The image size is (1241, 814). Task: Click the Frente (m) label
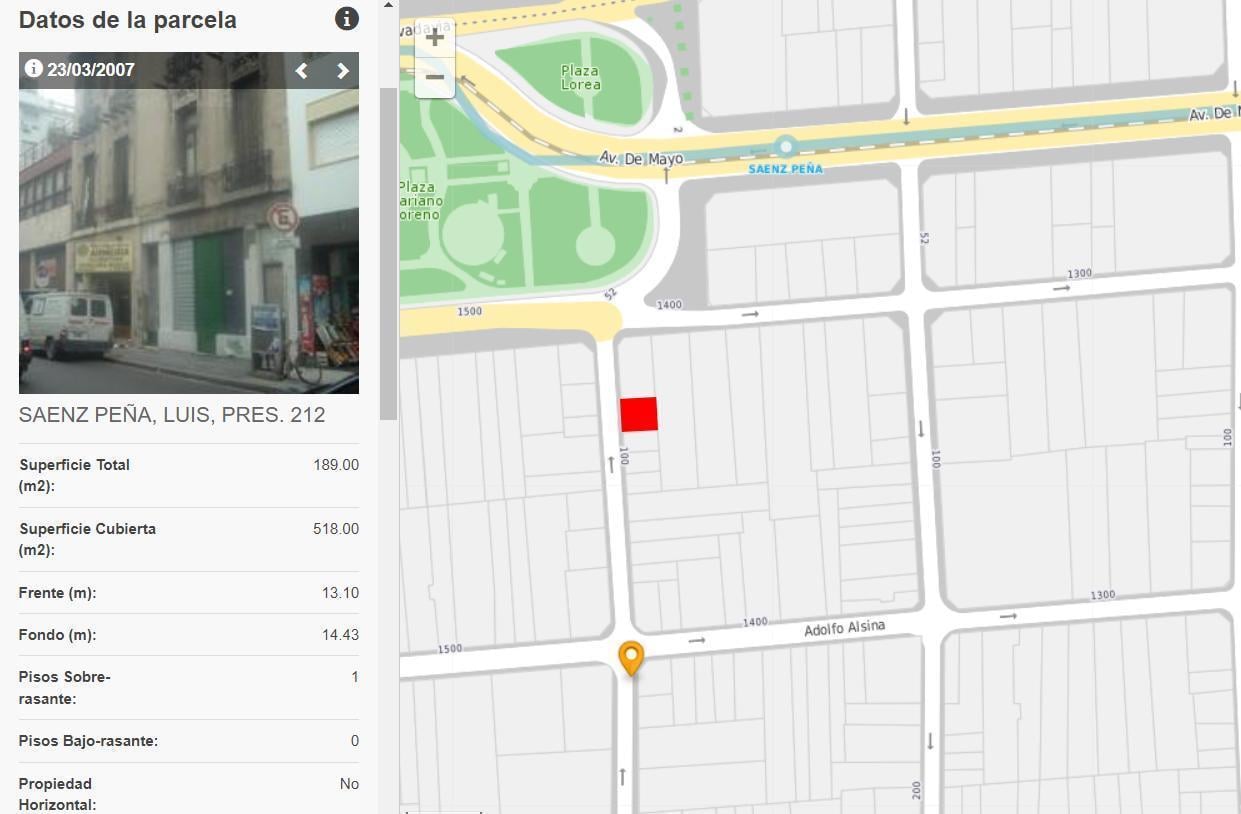pyautogui.click(x=58, y=593)
